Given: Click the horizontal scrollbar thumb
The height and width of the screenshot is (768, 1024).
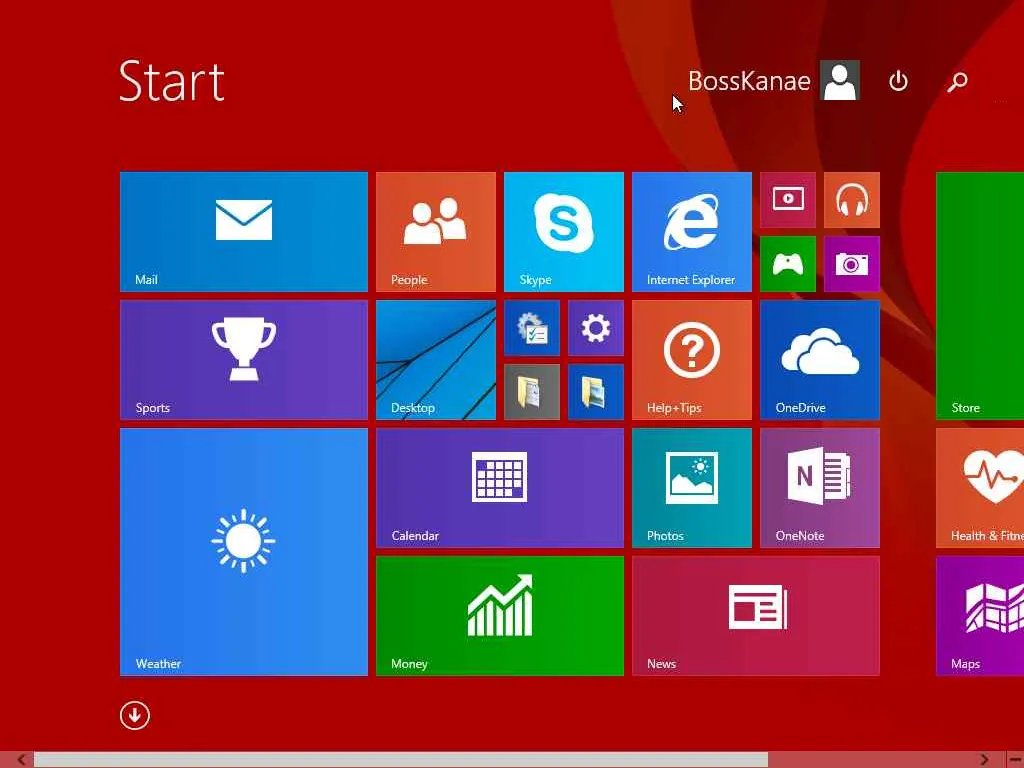Looking at the screenshot, I should click(x=401, y=760).
